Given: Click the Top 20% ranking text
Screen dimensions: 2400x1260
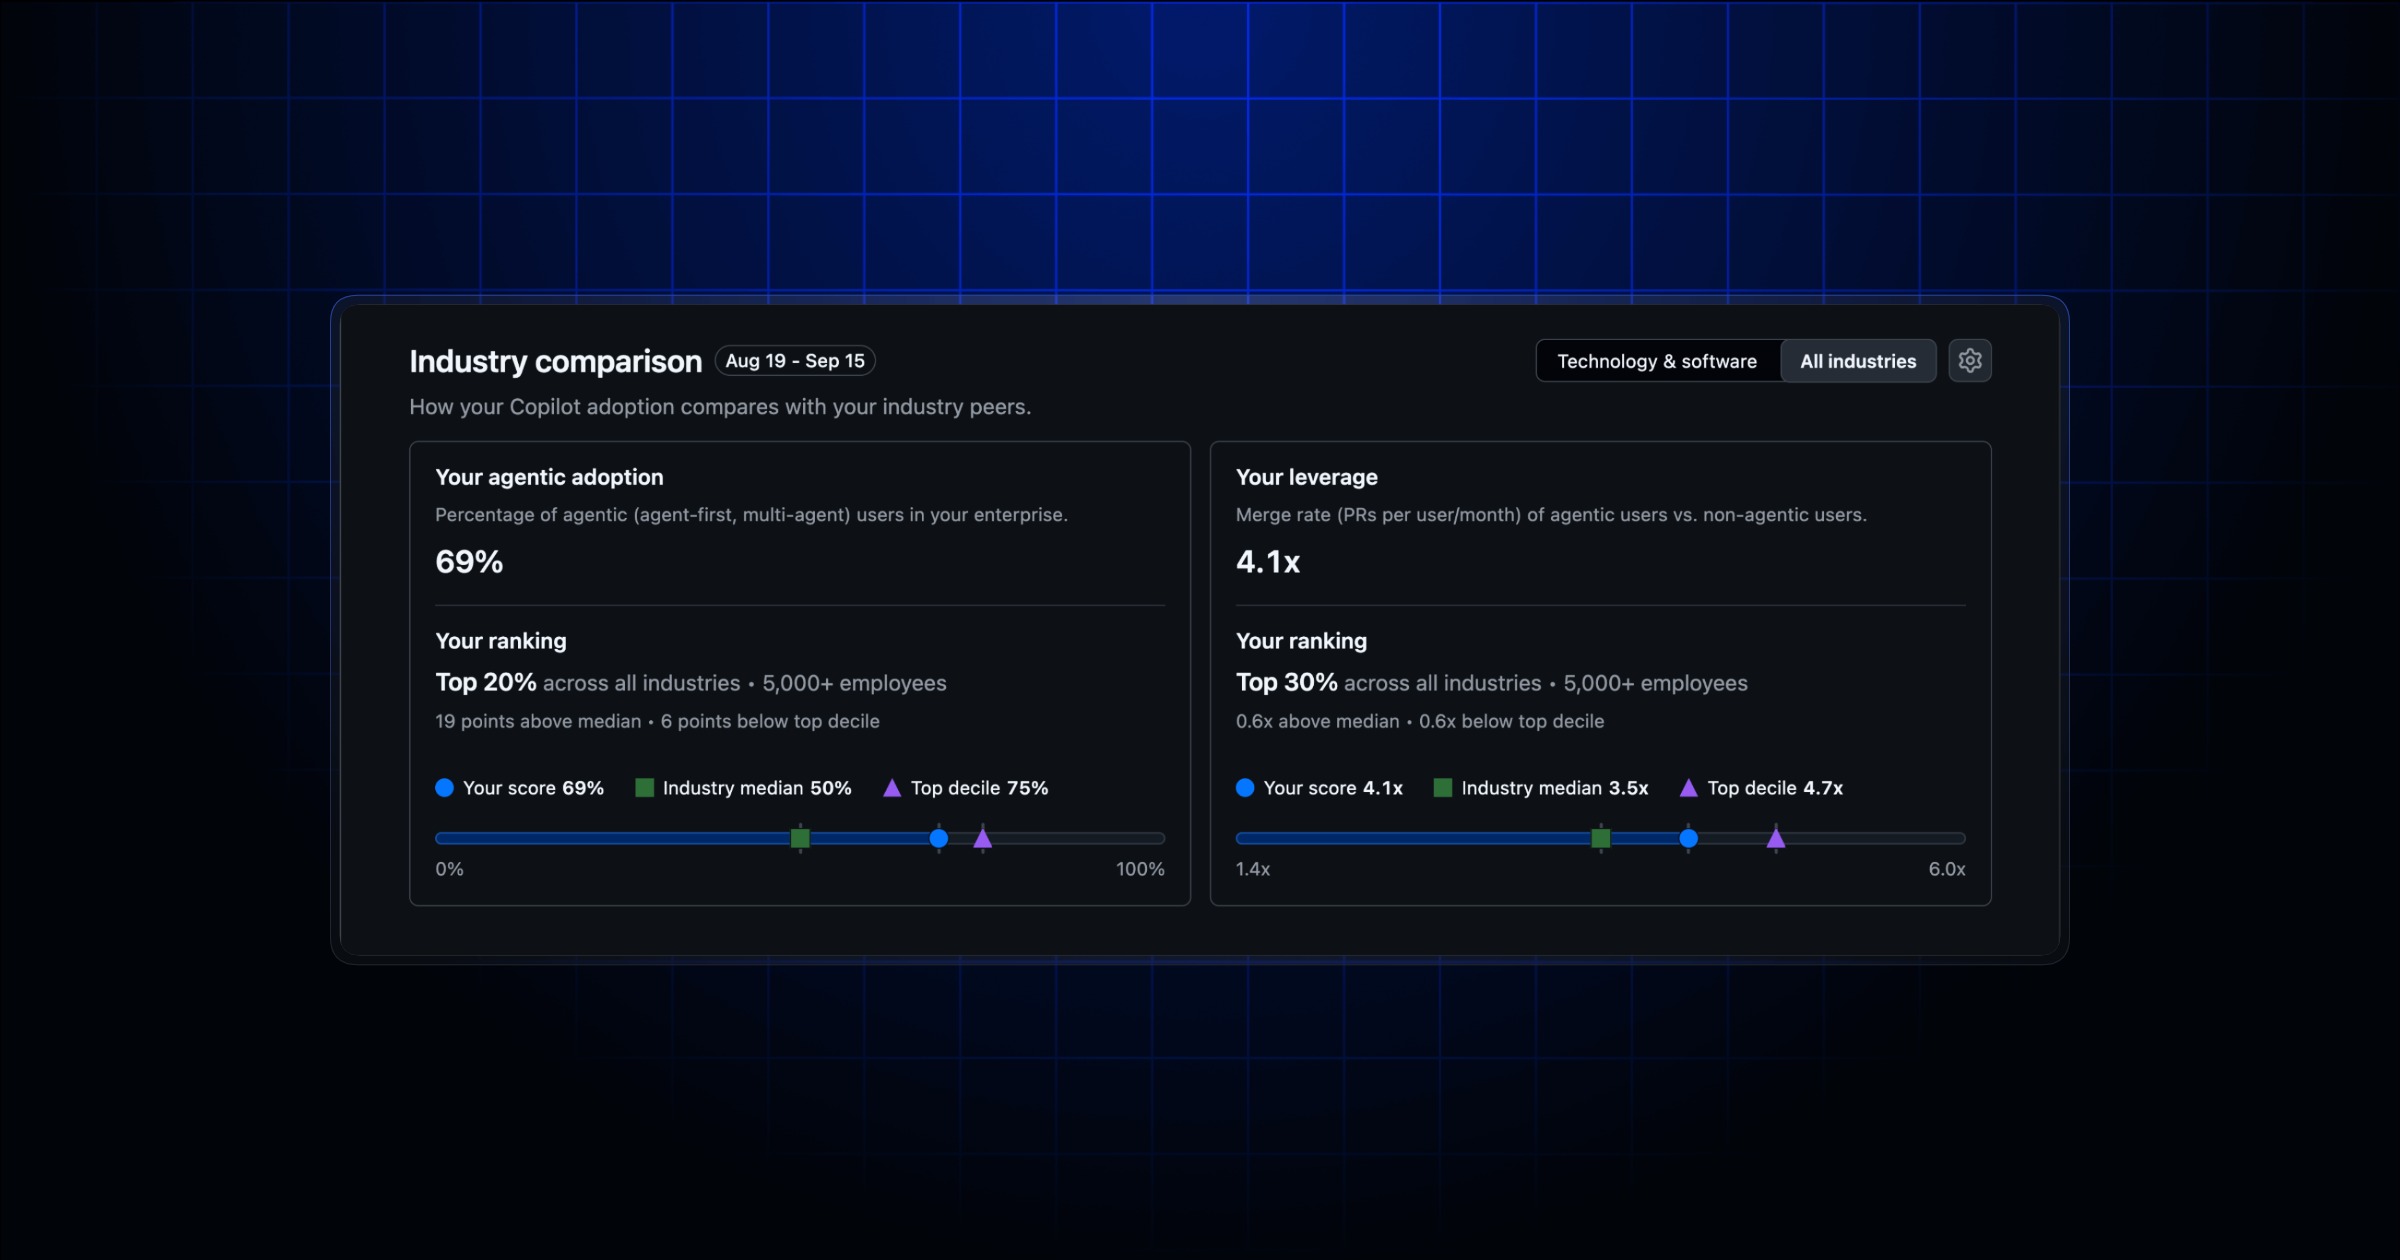Looking at the screenshot, I should [x=486, y=683].
